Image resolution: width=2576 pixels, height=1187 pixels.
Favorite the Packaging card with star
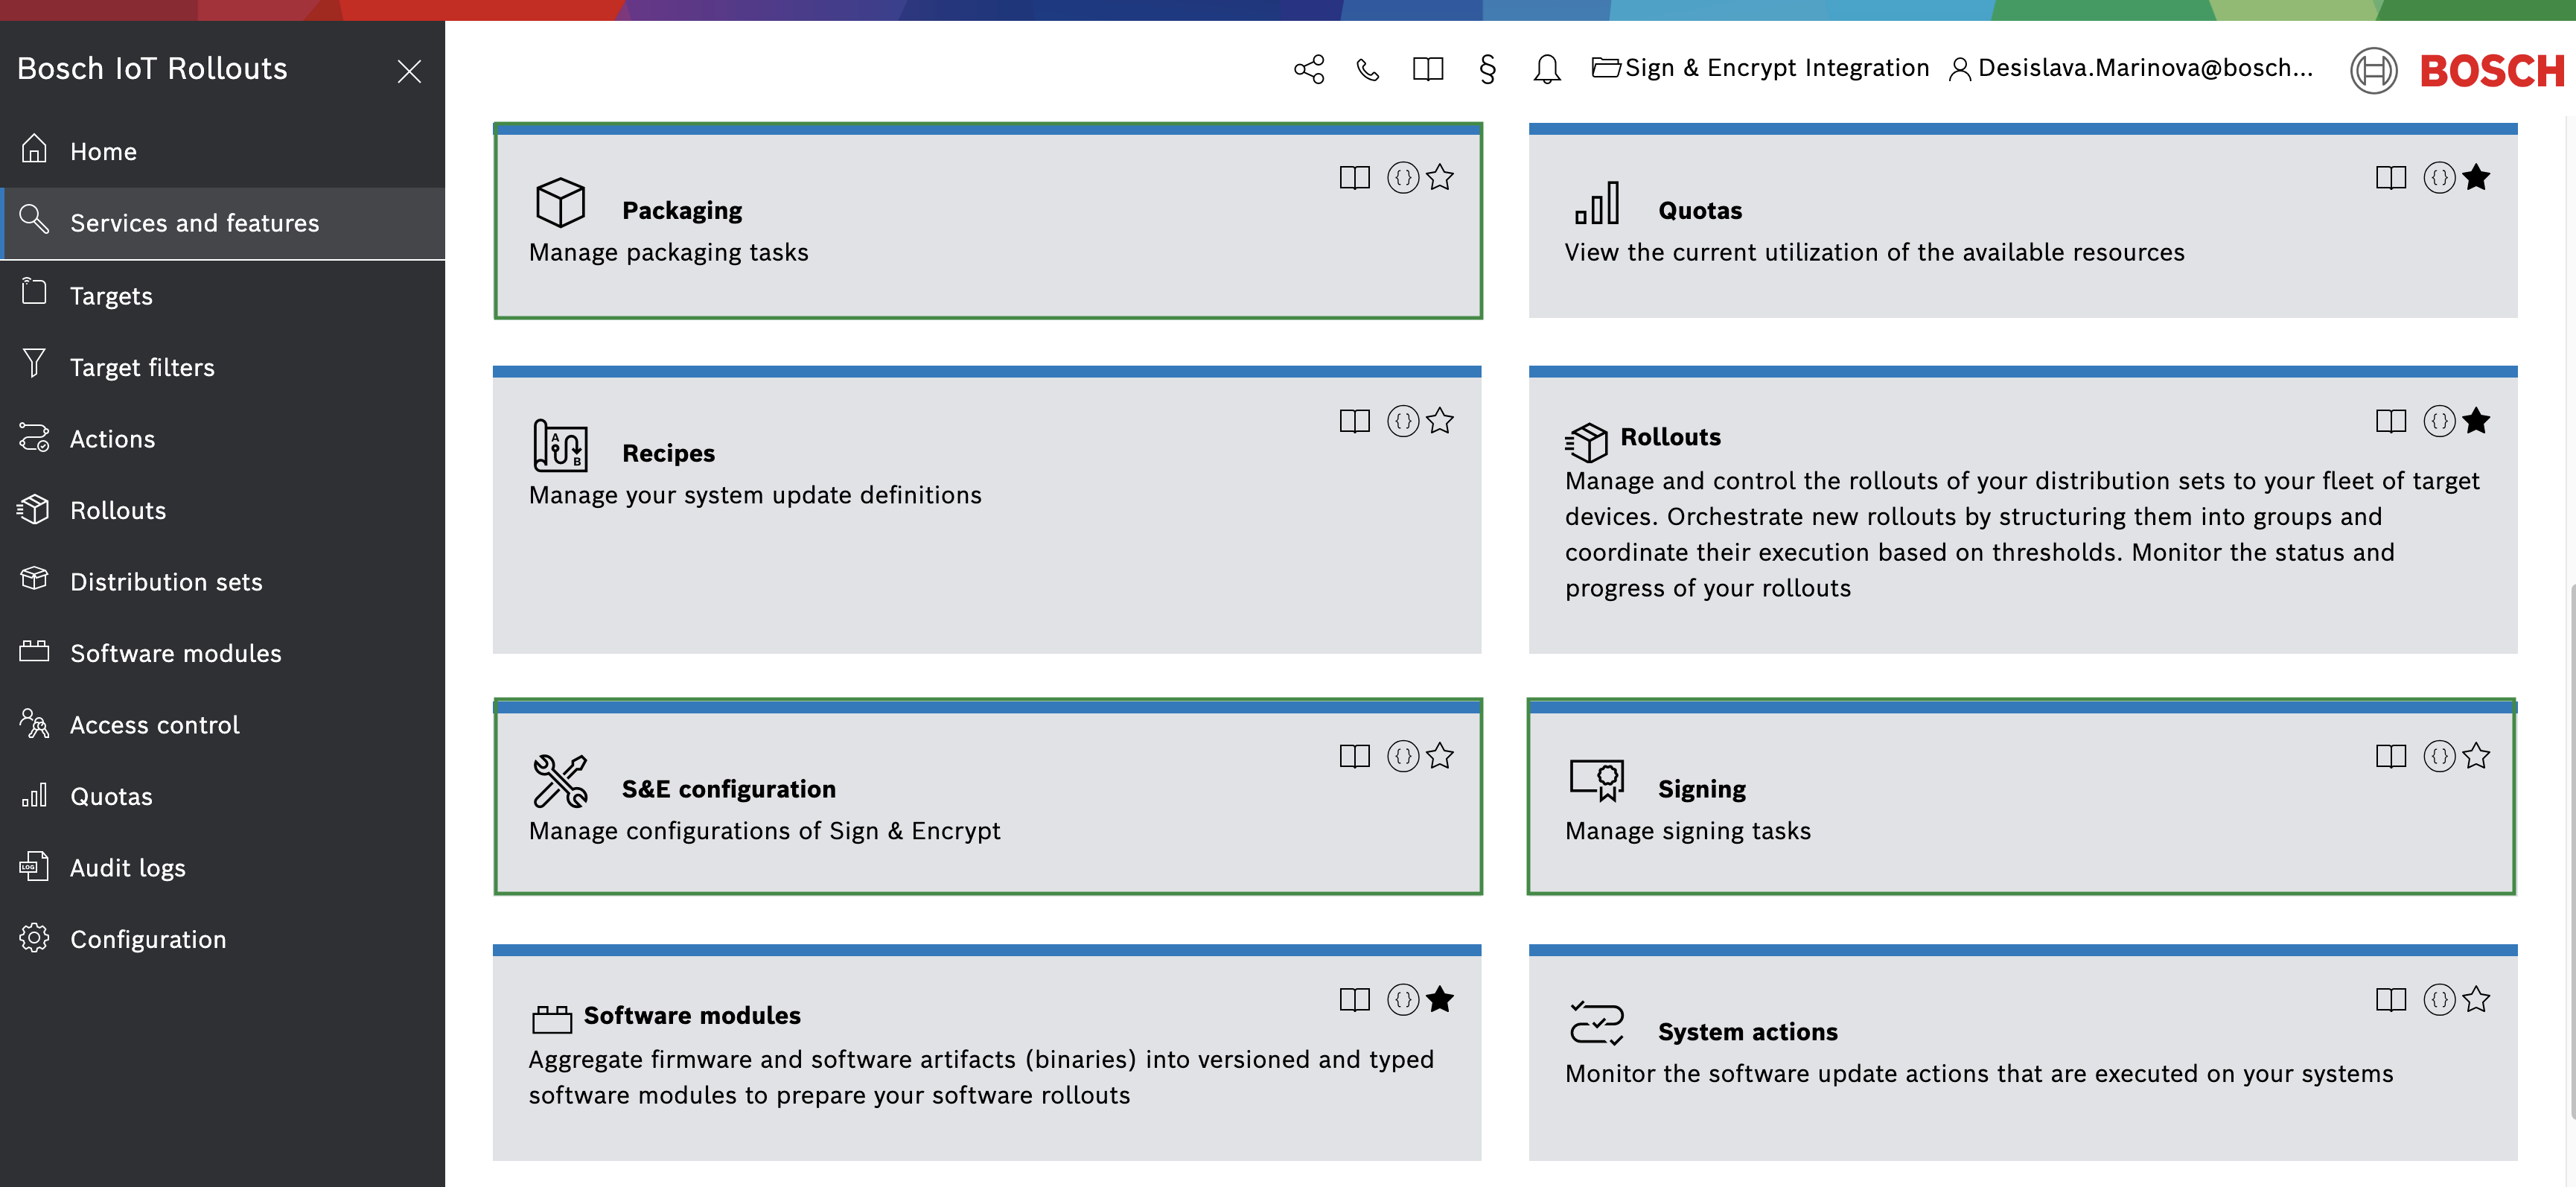click(1440, 177)
